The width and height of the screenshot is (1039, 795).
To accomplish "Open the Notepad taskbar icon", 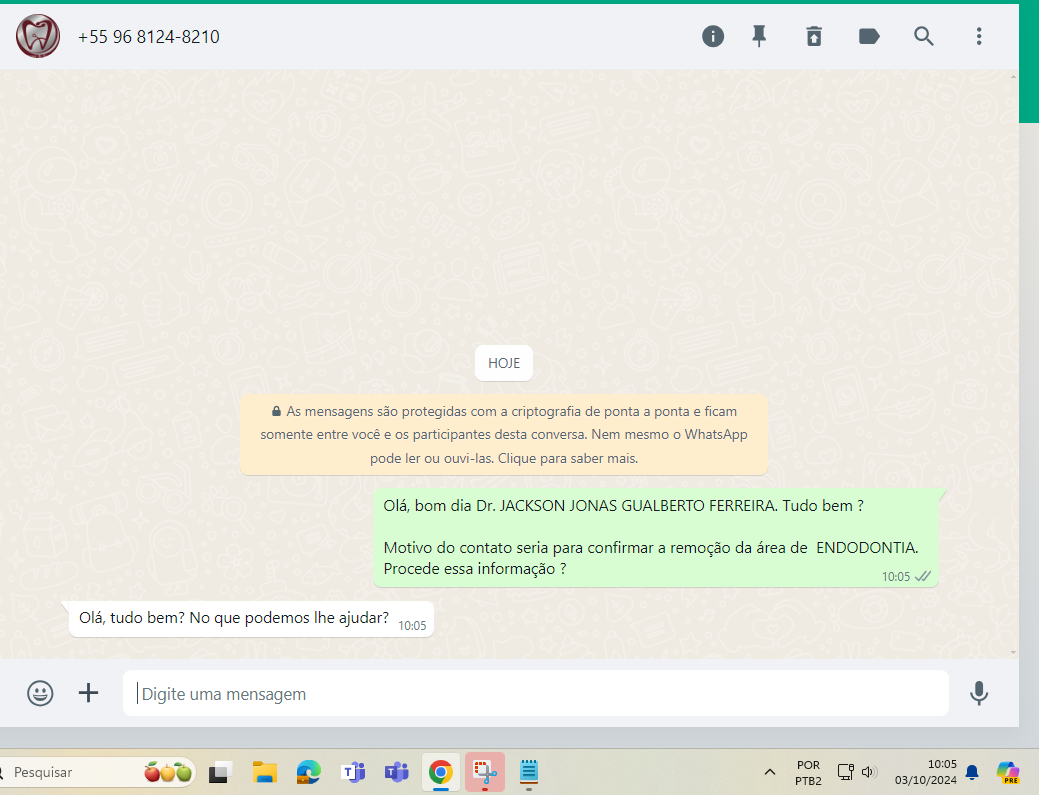I will coord(529,772).
